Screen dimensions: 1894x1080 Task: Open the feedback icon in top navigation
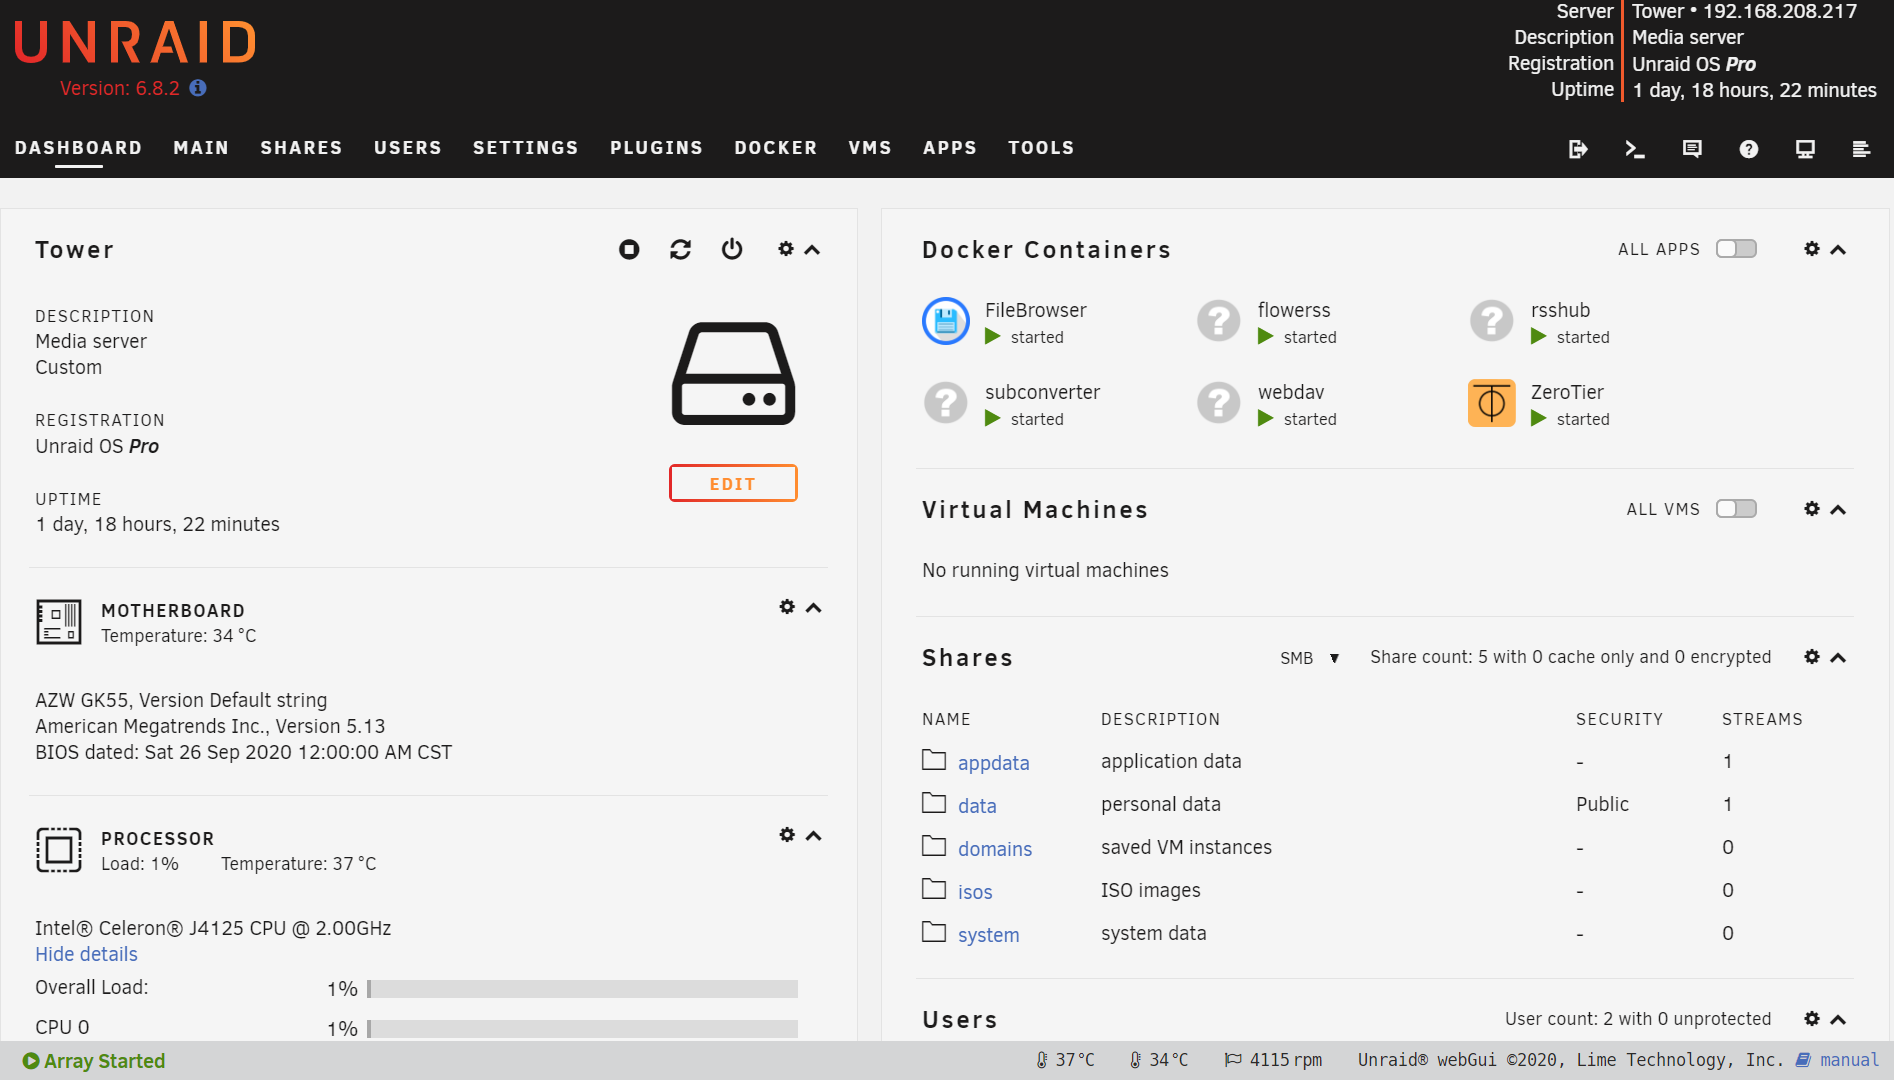point(1692,149)
